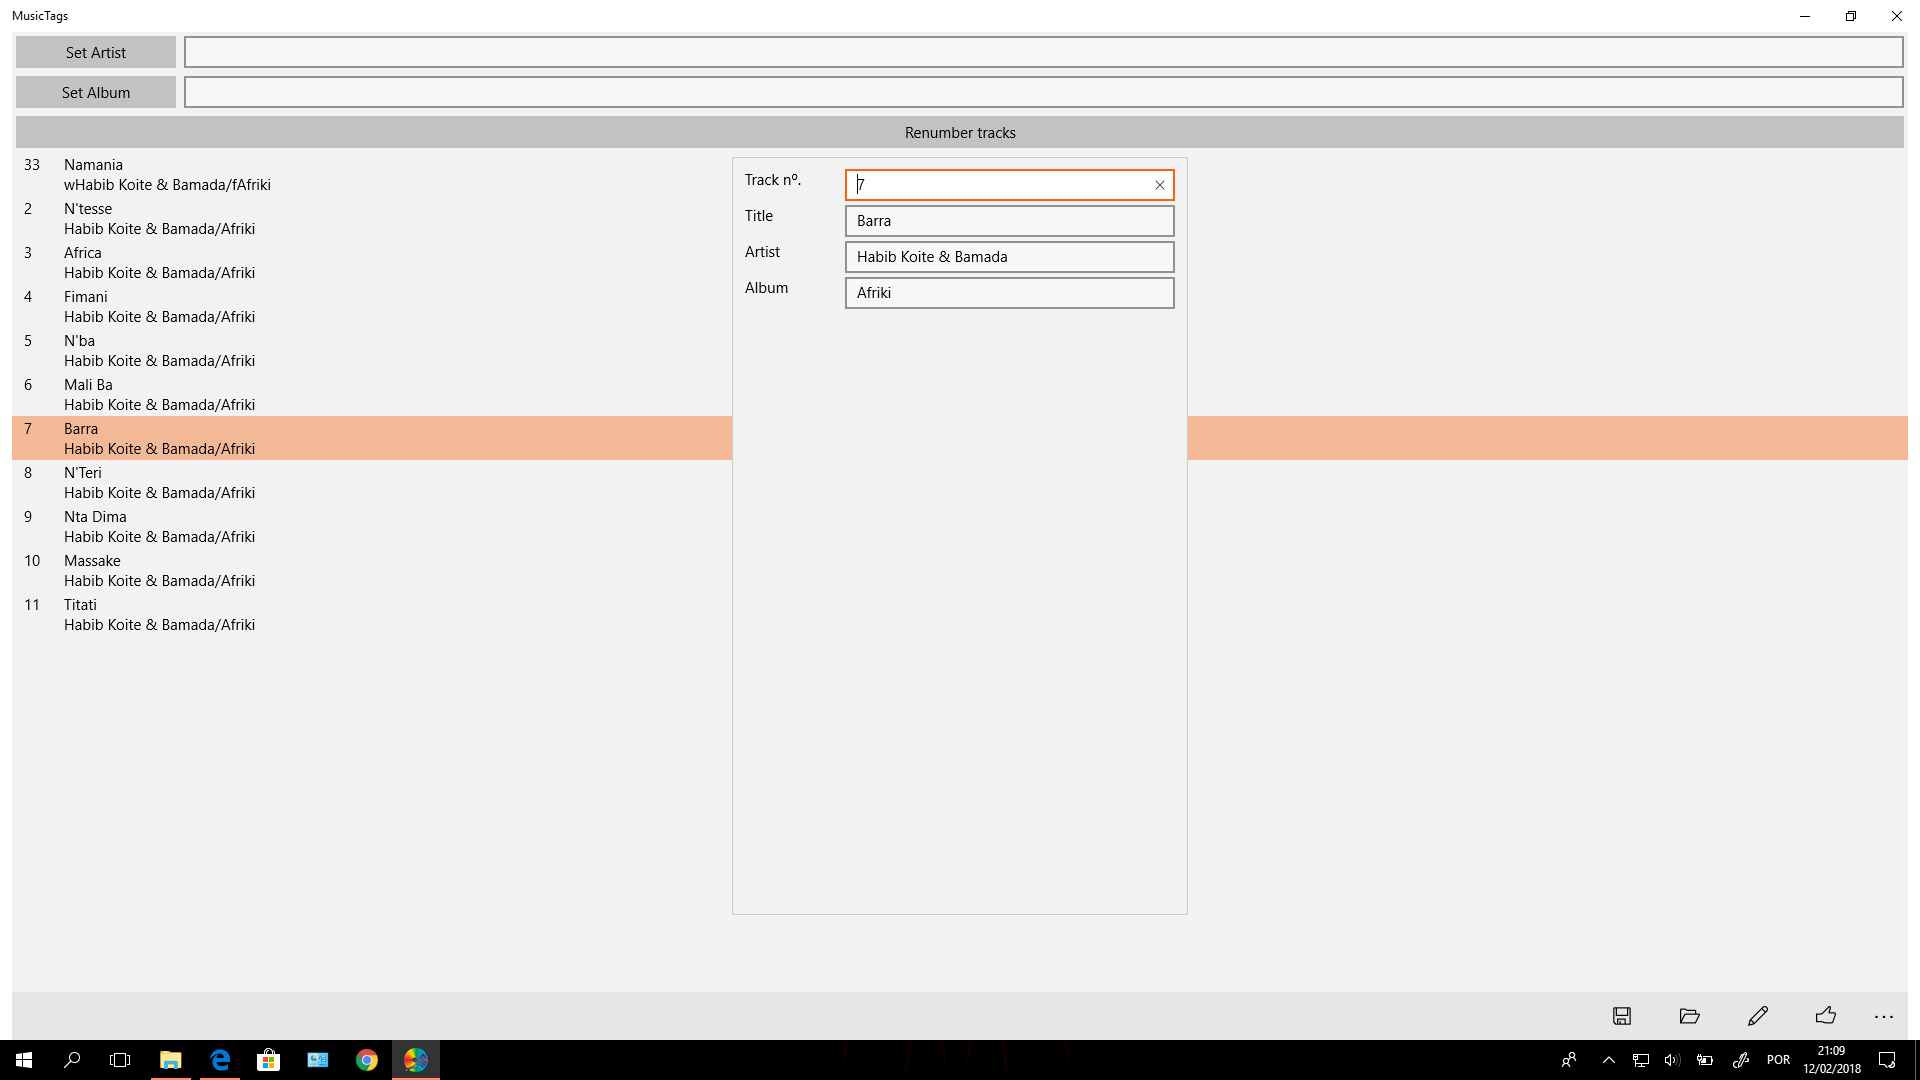Image resolution: width=1920 pixels, height=1080 pixels.
Task: Click the empty Set Artist text box
Action: (1043, 52)
